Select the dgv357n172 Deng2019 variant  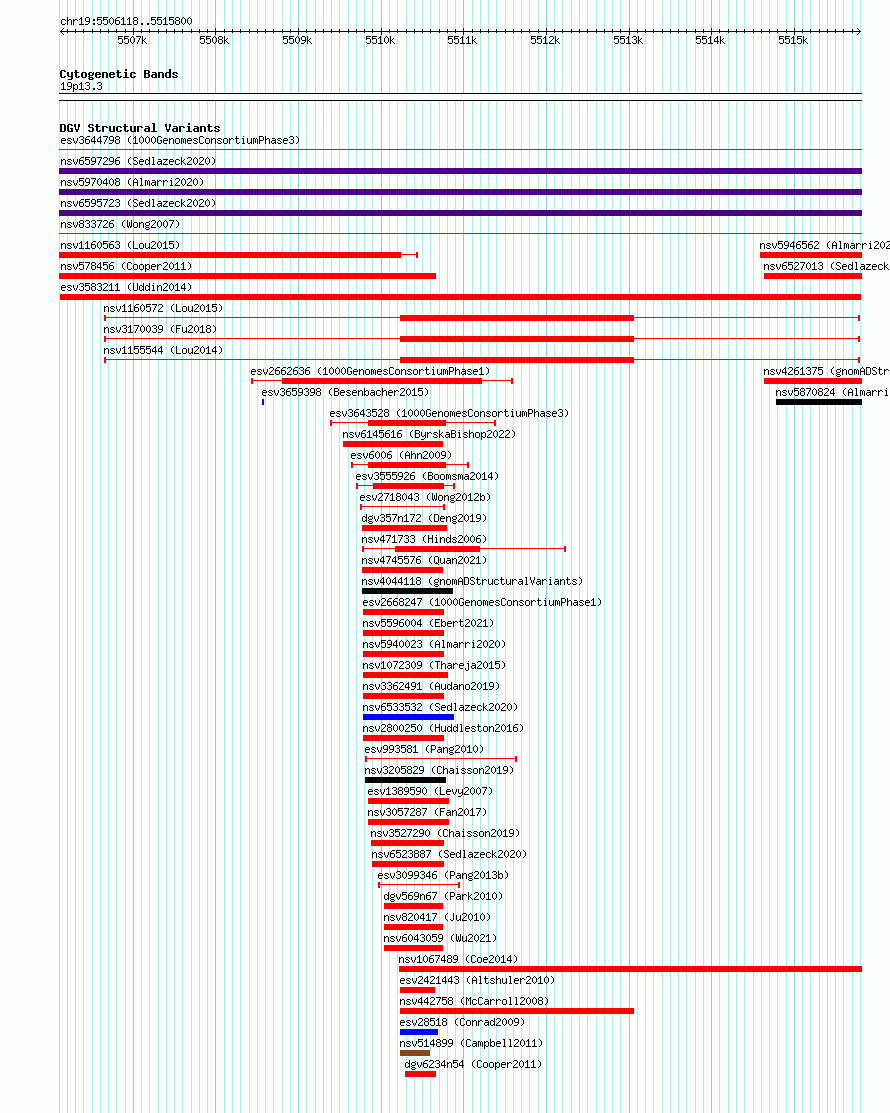[424, 518]
